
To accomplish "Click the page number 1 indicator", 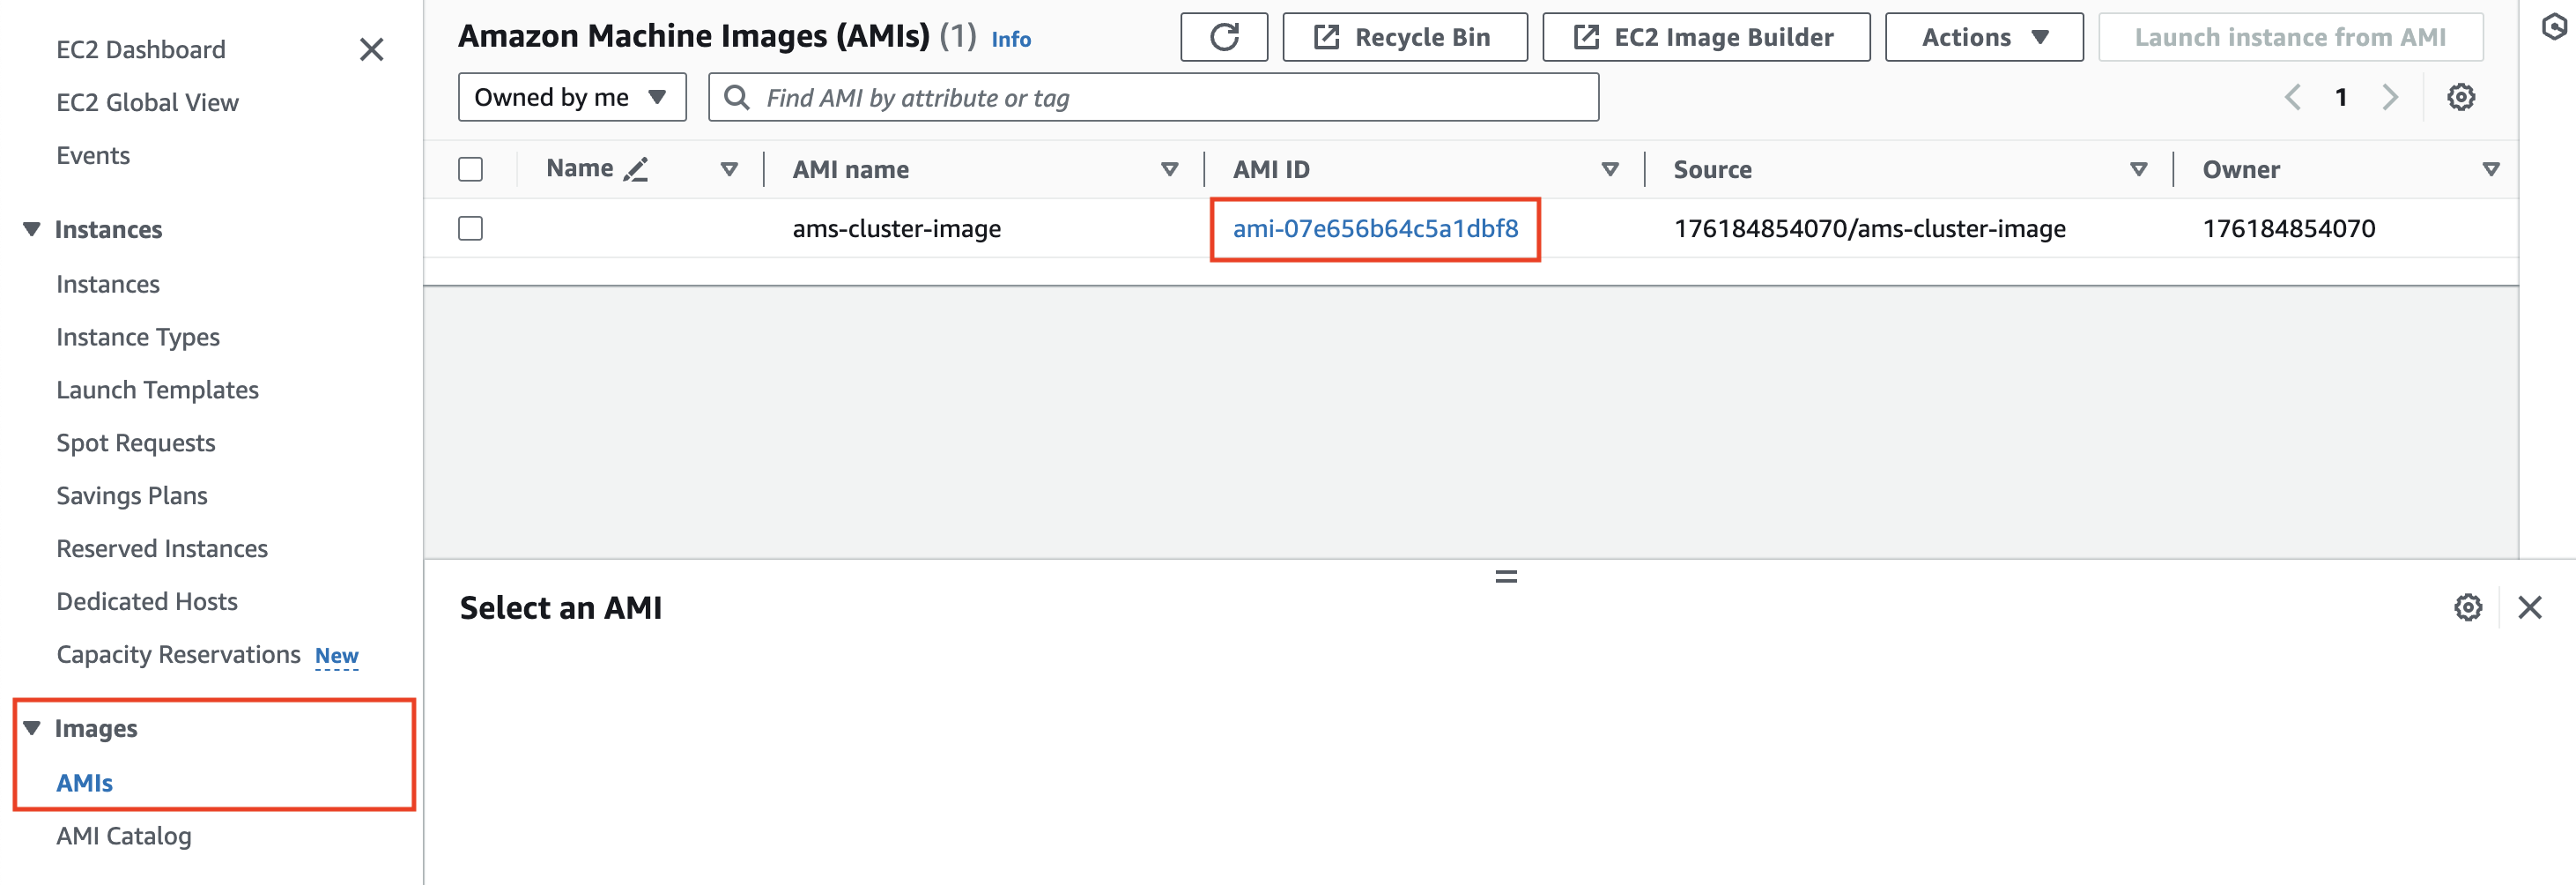I will (x=2340, y=97).
